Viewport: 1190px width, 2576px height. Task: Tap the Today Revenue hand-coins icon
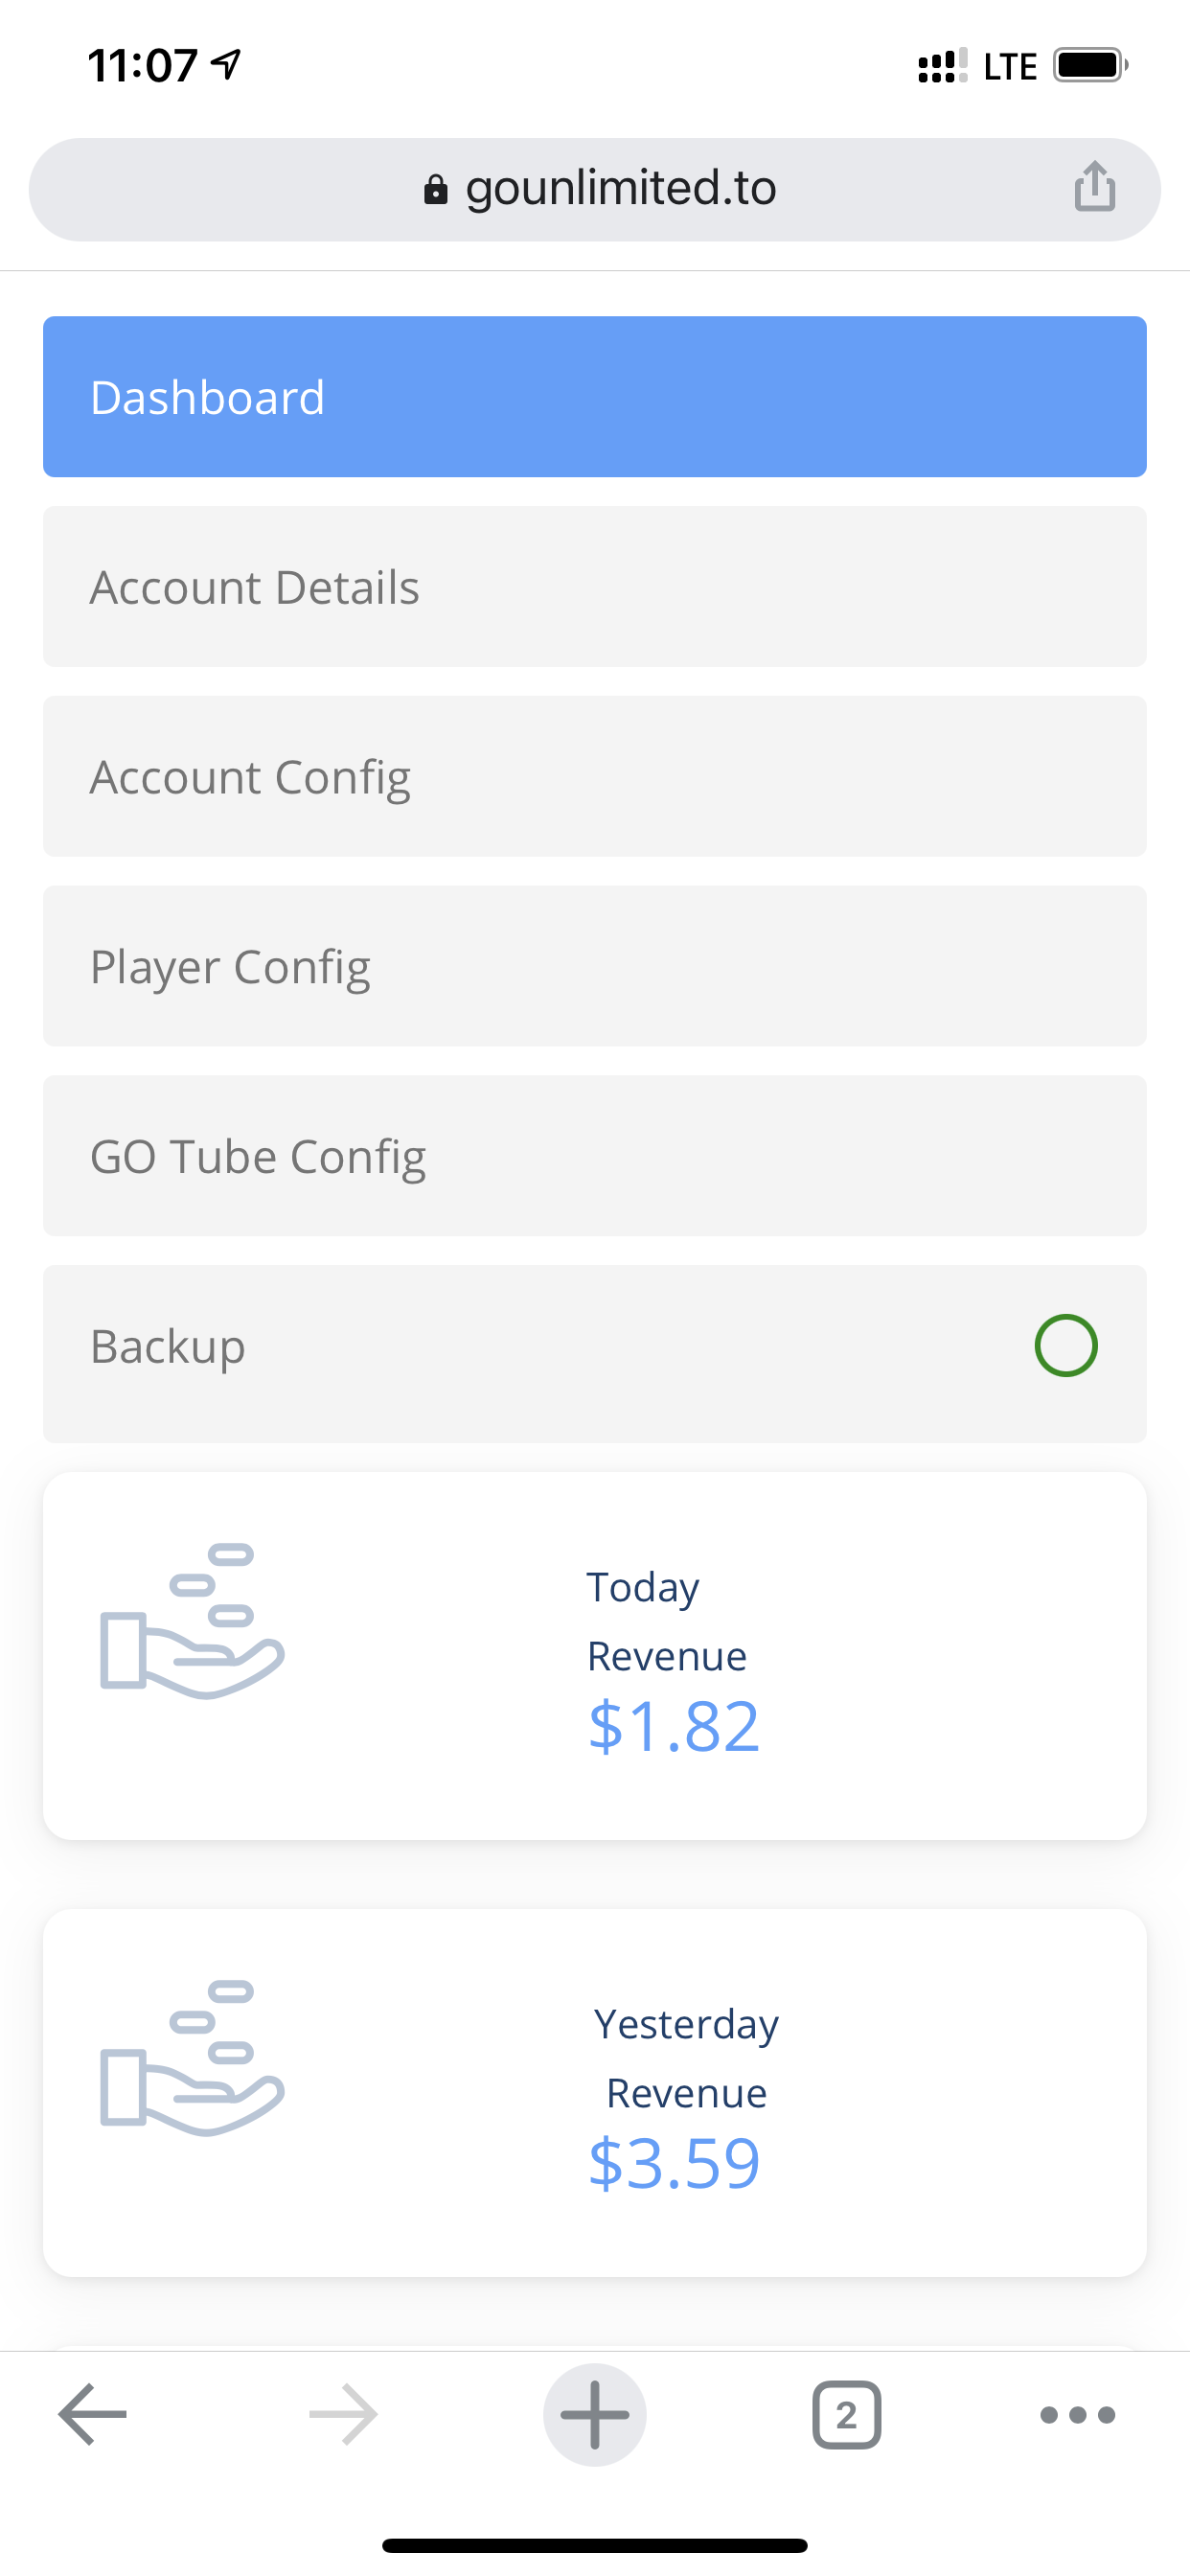192,1621
